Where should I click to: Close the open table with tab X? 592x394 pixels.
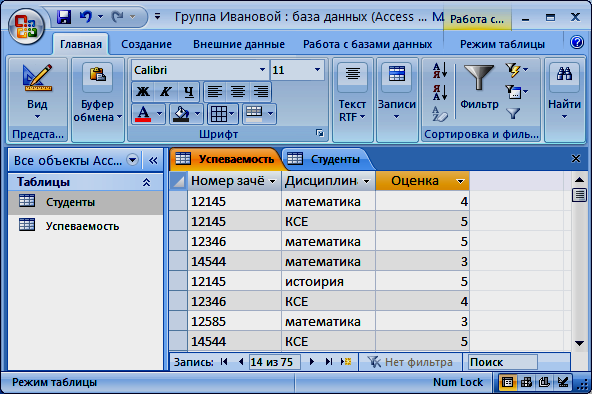(576, 159)
